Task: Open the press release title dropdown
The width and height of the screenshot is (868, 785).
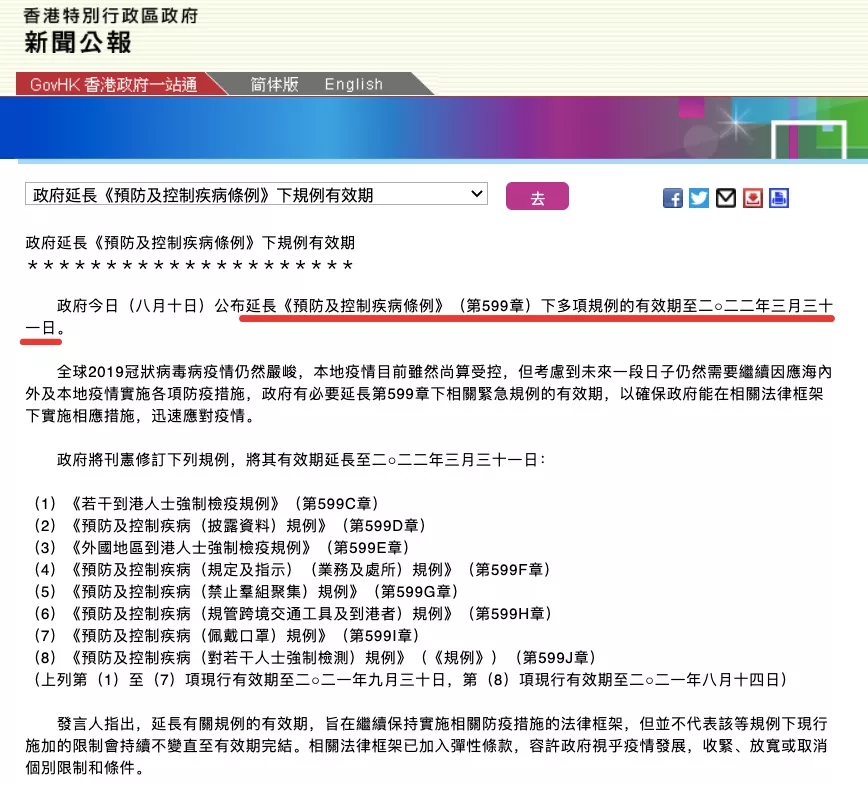Action: [x=256, y=194]
